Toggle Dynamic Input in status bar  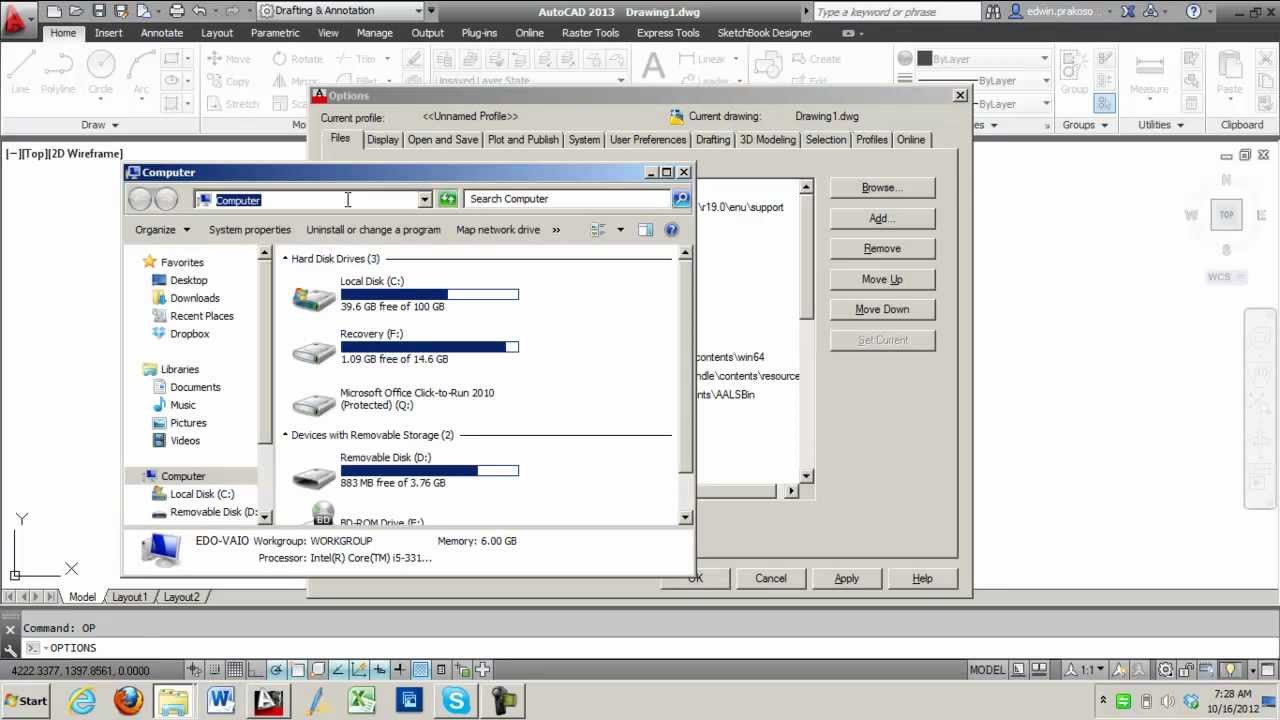tap(380, 670)
